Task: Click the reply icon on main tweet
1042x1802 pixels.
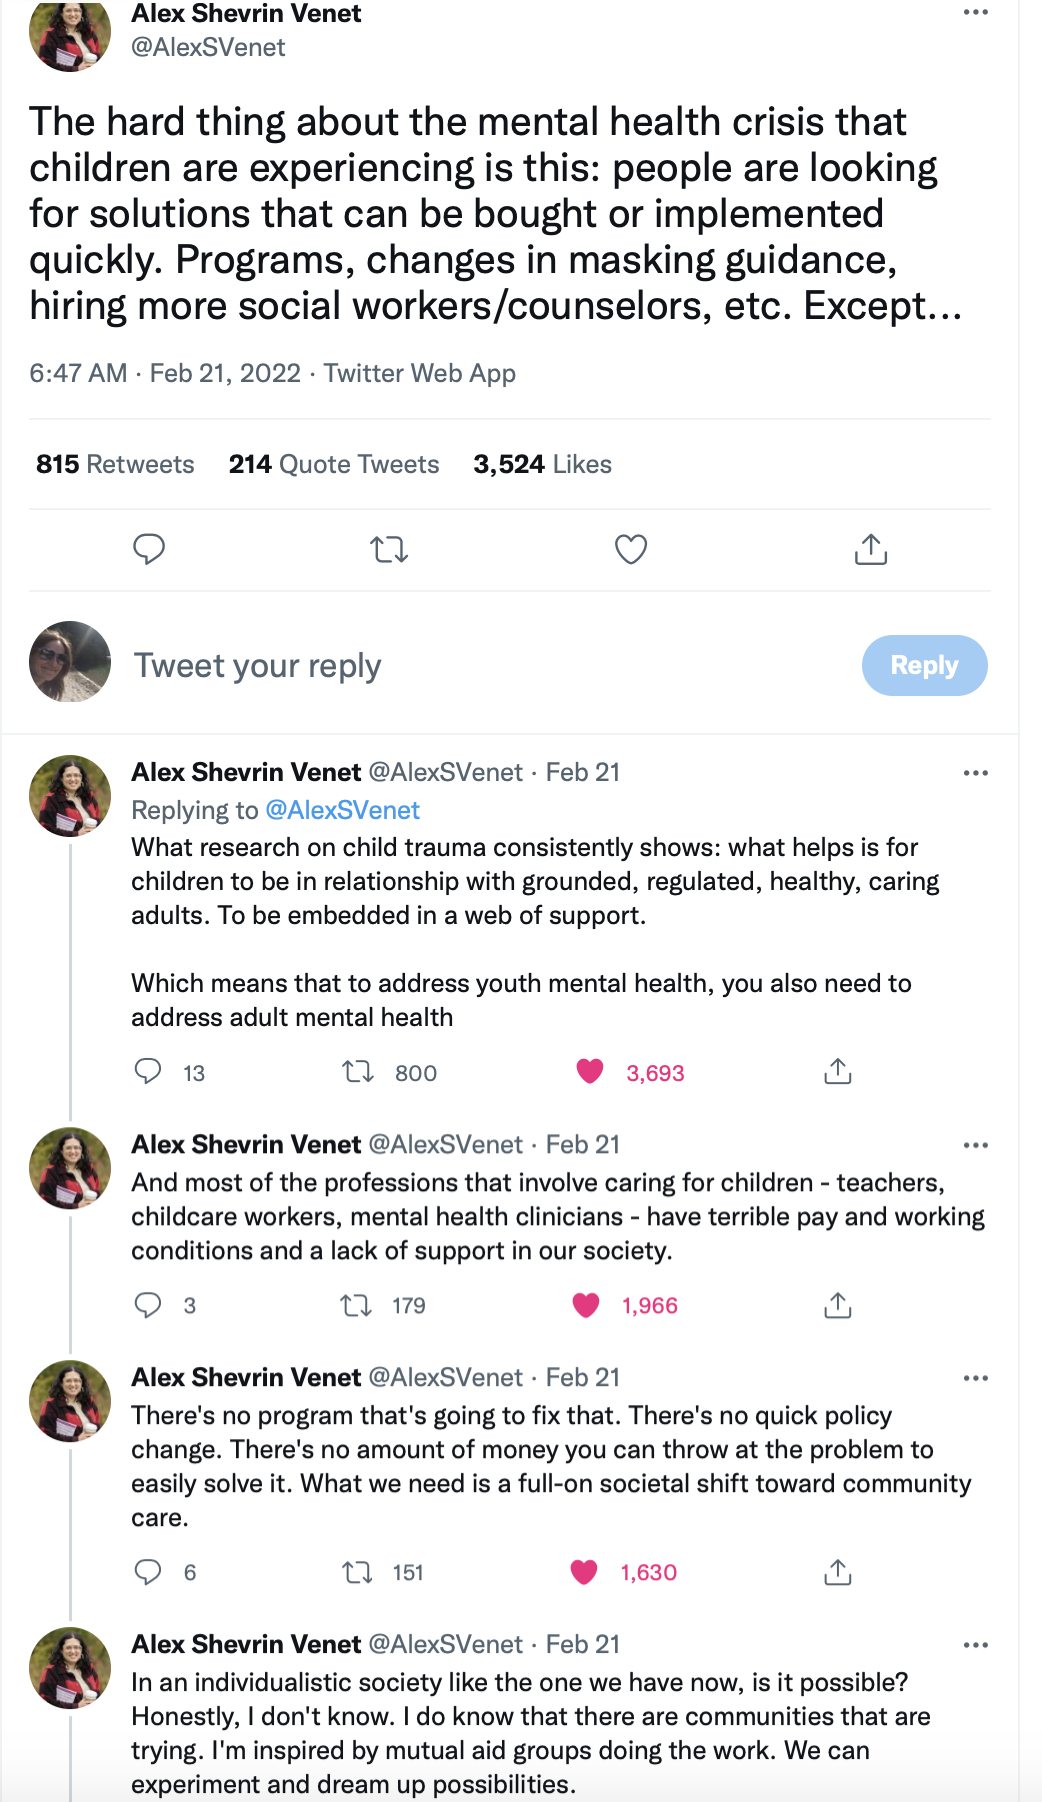Action: (x=149, y=549)
